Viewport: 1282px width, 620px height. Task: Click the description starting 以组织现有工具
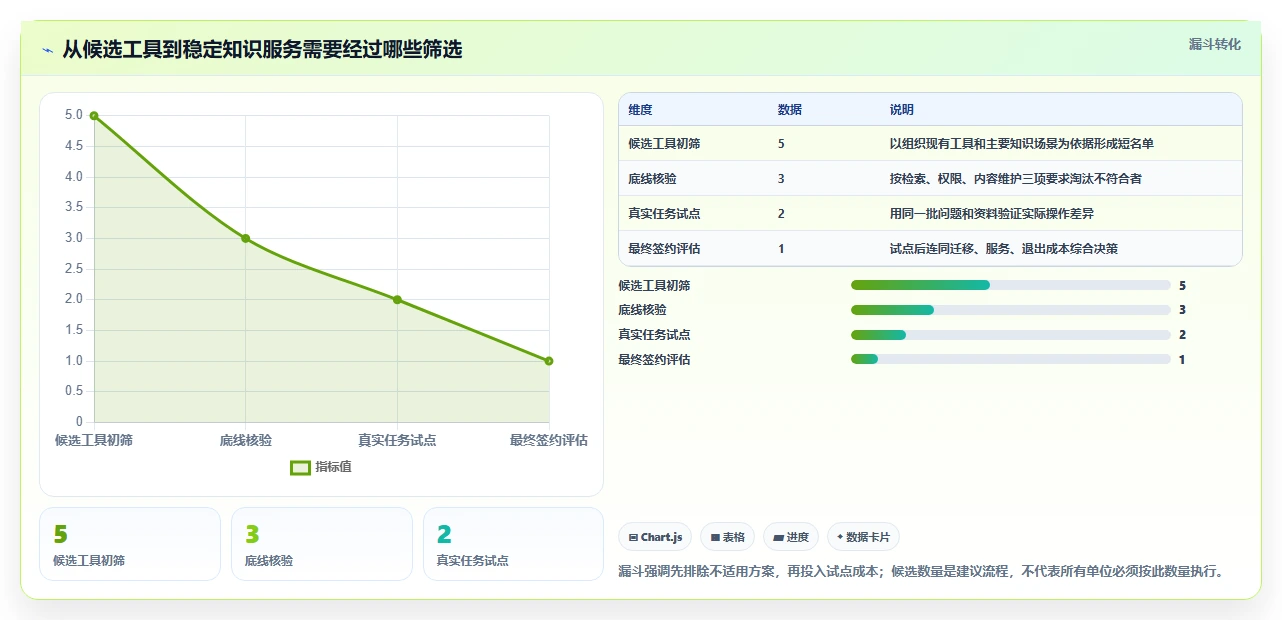[x=1022, y=144]
